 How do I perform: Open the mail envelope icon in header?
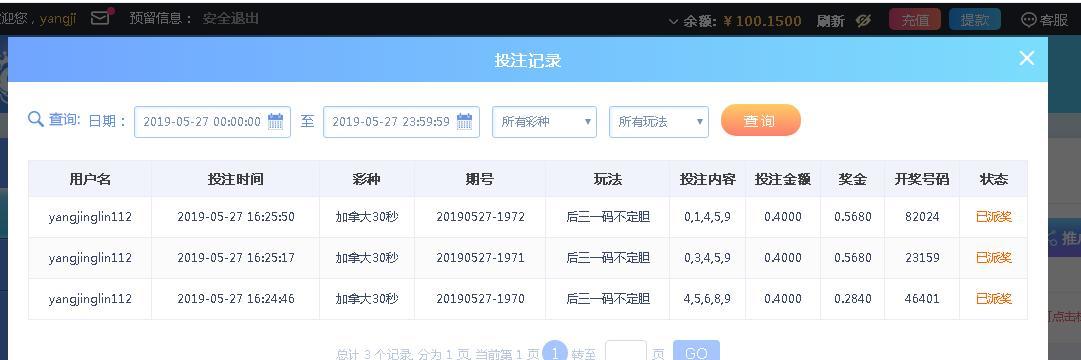tap(101, 19)
